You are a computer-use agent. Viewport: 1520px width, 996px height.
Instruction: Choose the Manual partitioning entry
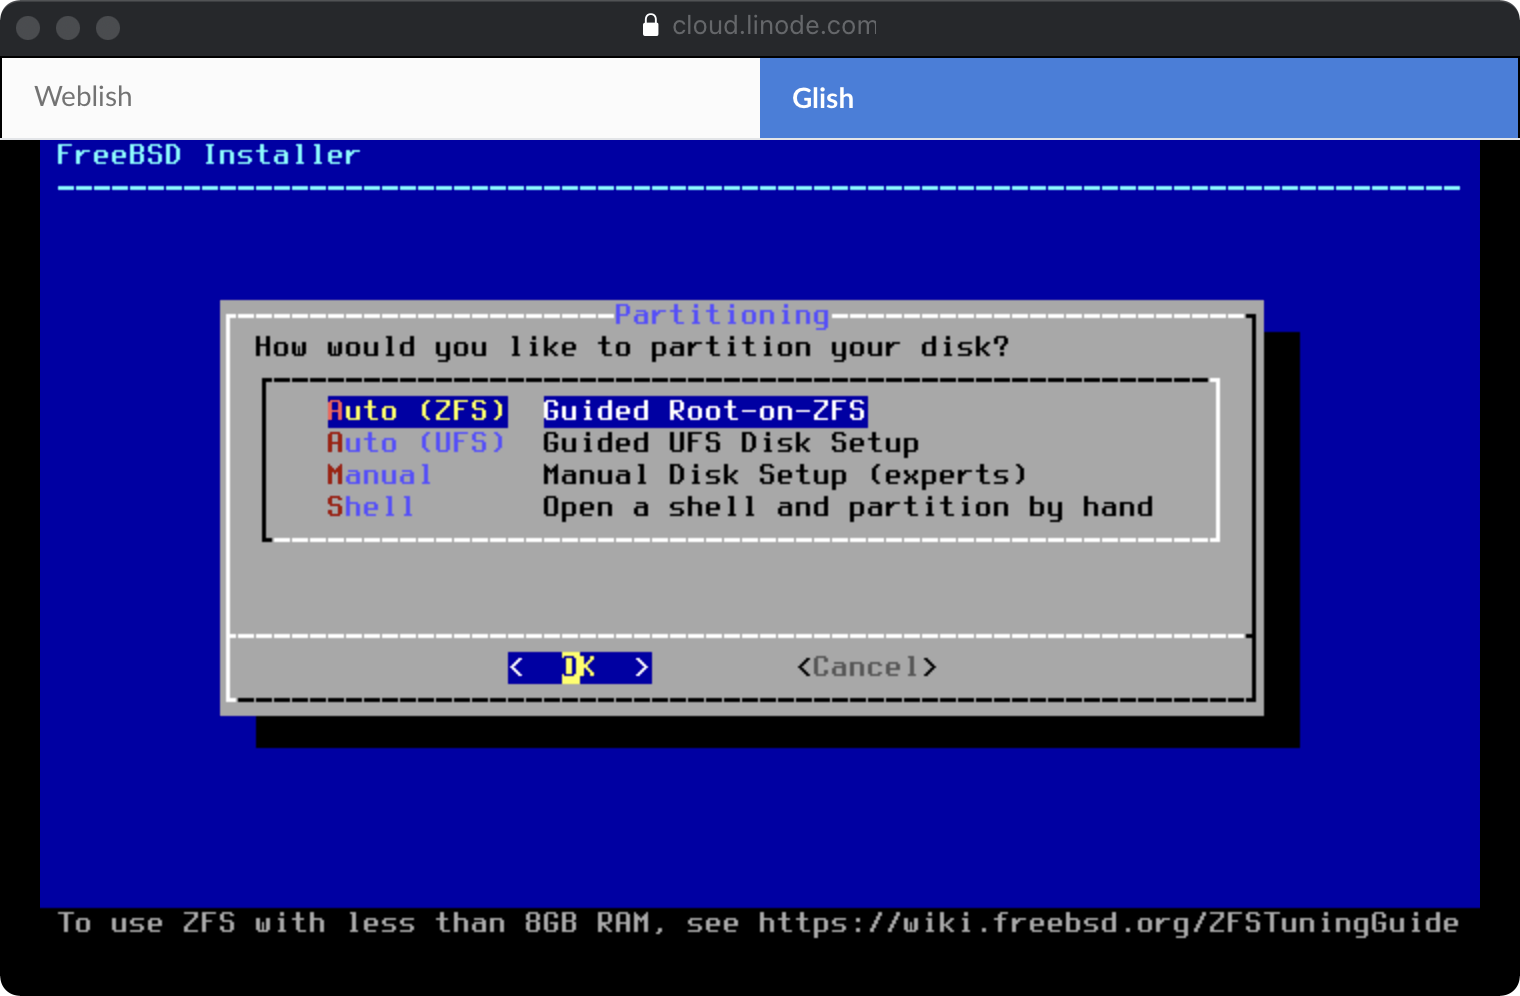379,475
